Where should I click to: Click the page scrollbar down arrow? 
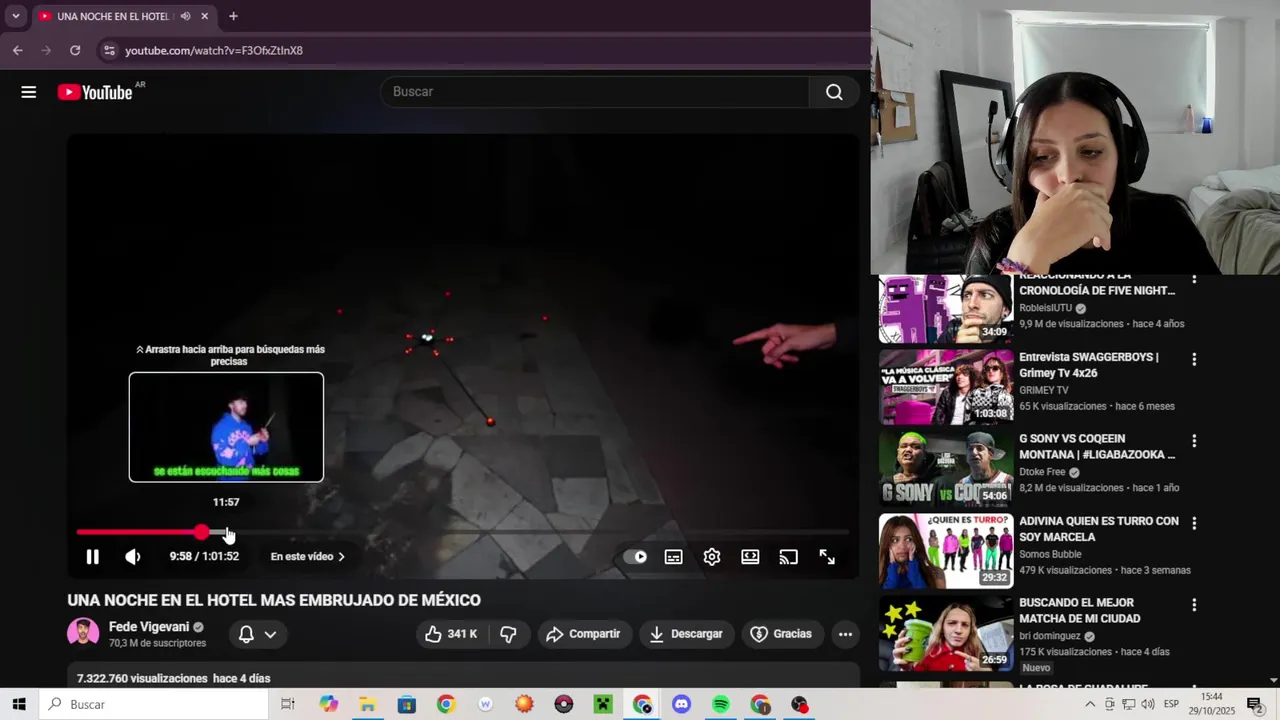pyautogui.click(x=1273, y=680)
